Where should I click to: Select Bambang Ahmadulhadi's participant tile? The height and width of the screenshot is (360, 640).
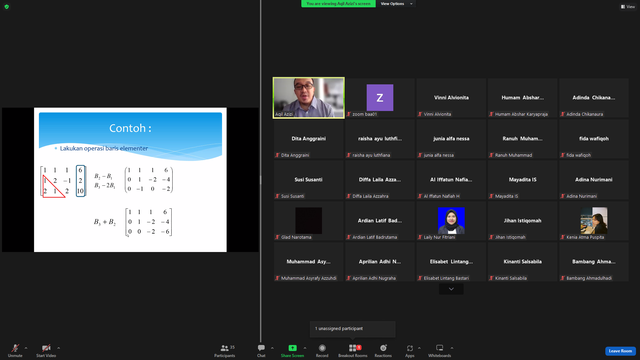(x=593, y=262)
